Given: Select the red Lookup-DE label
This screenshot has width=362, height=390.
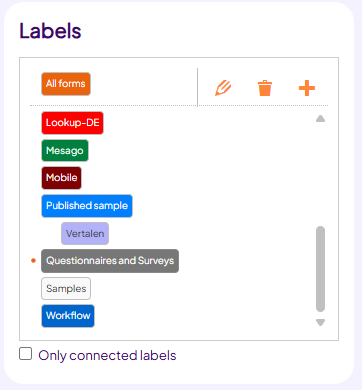Looking at the screenshot, I should [72, 123].
